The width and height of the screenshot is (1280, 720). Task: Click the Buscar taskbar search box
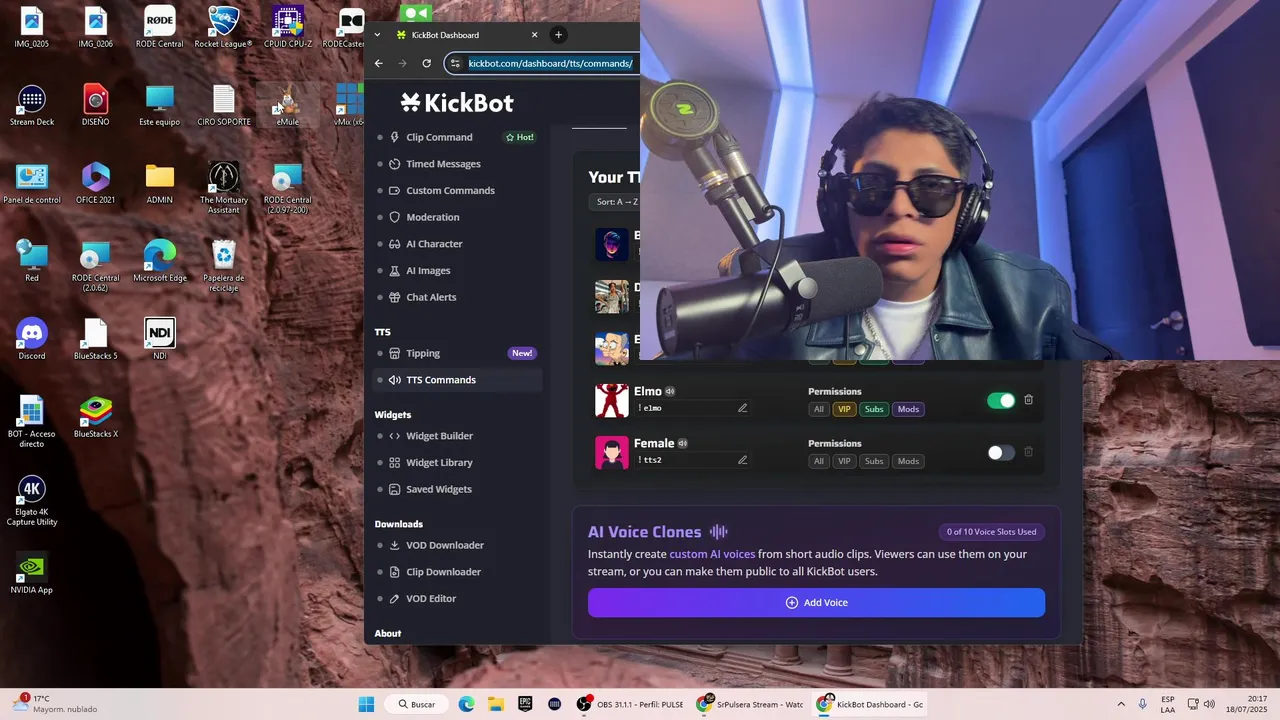click(x=416, y=704)
